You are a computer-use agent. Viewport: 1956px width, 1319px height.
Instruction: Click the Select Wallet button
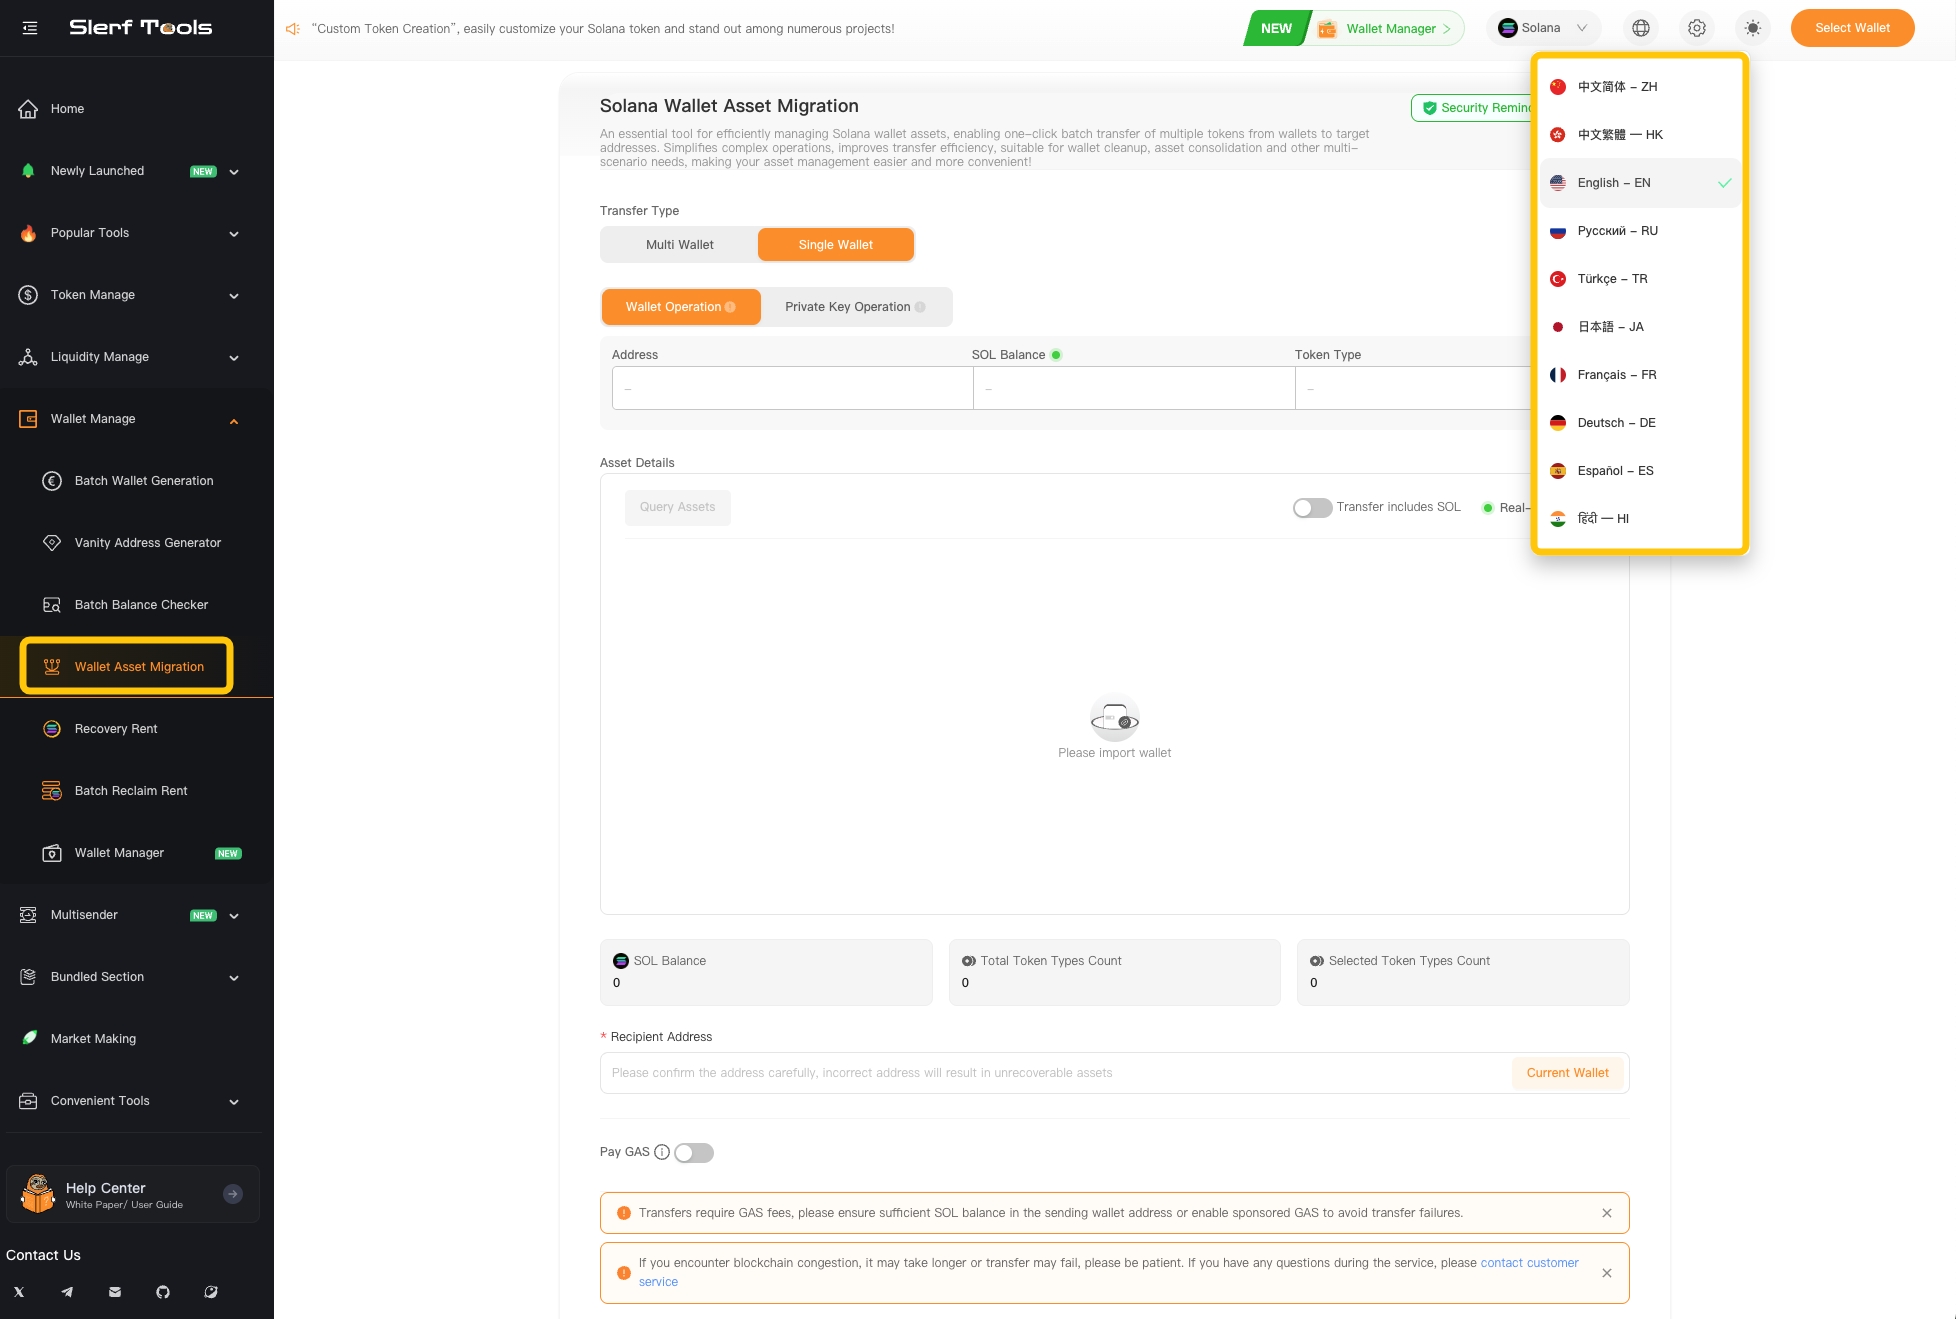pos(1852,28)
